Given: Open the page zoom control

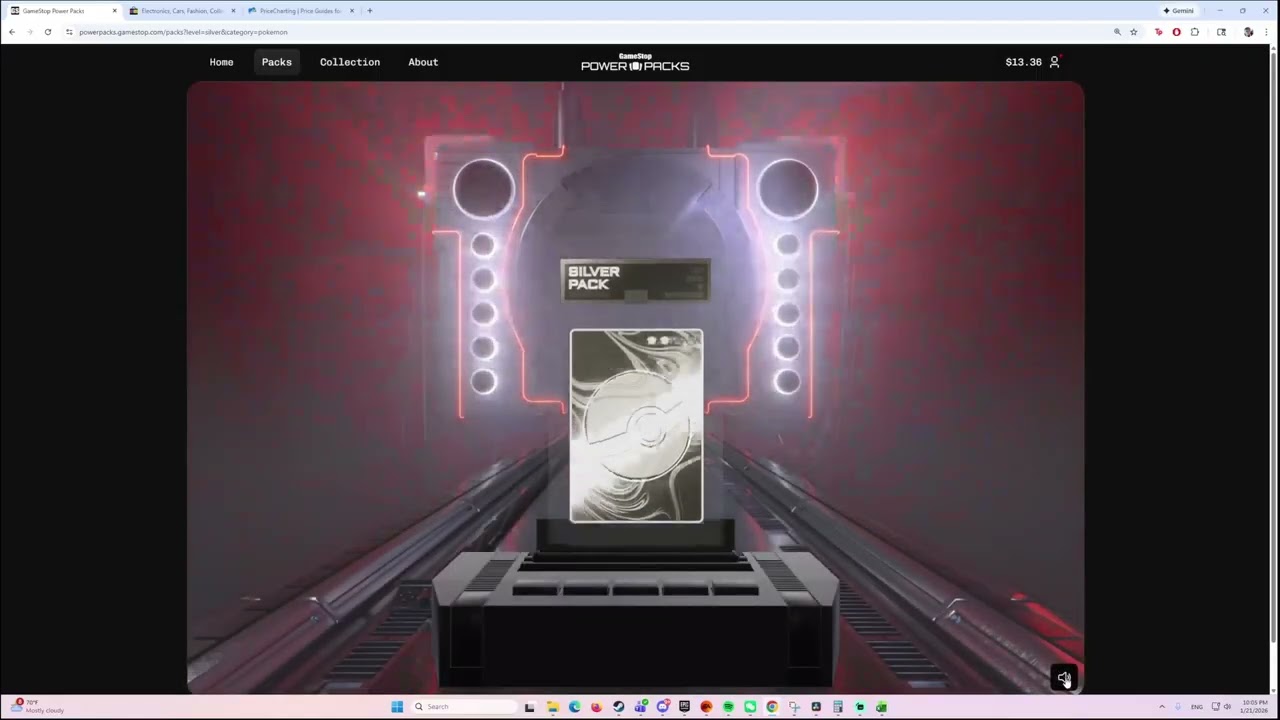Looking at the screenshot, I should pos(1117,32).
